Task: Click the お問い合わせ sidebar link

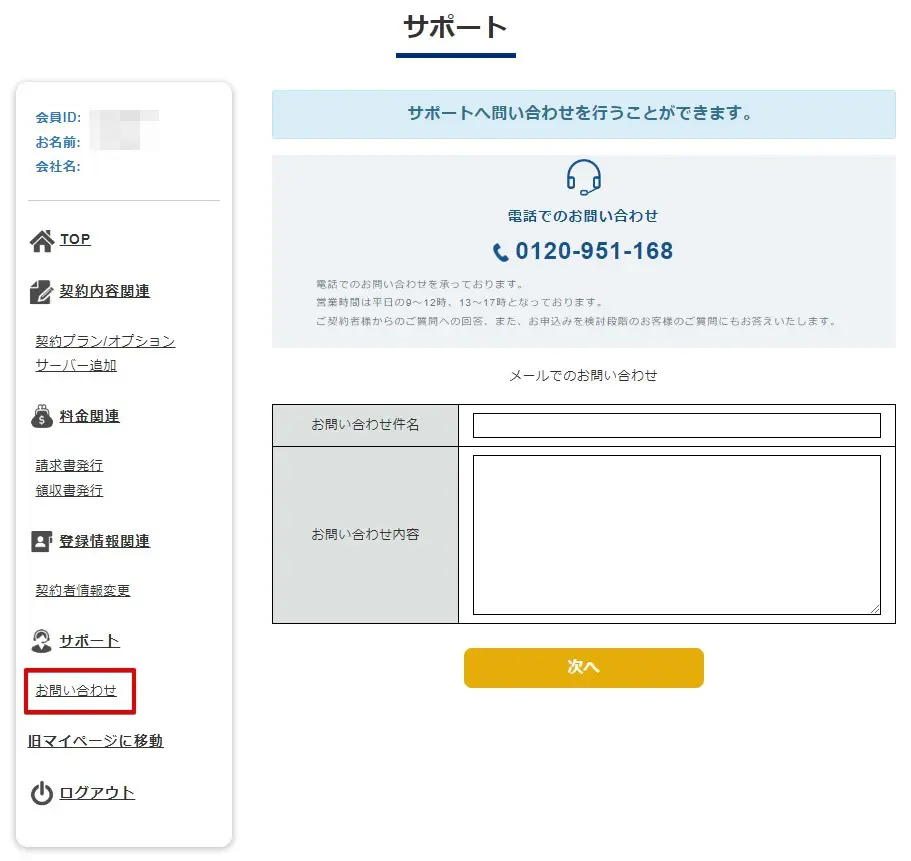Action: (76, 691)
